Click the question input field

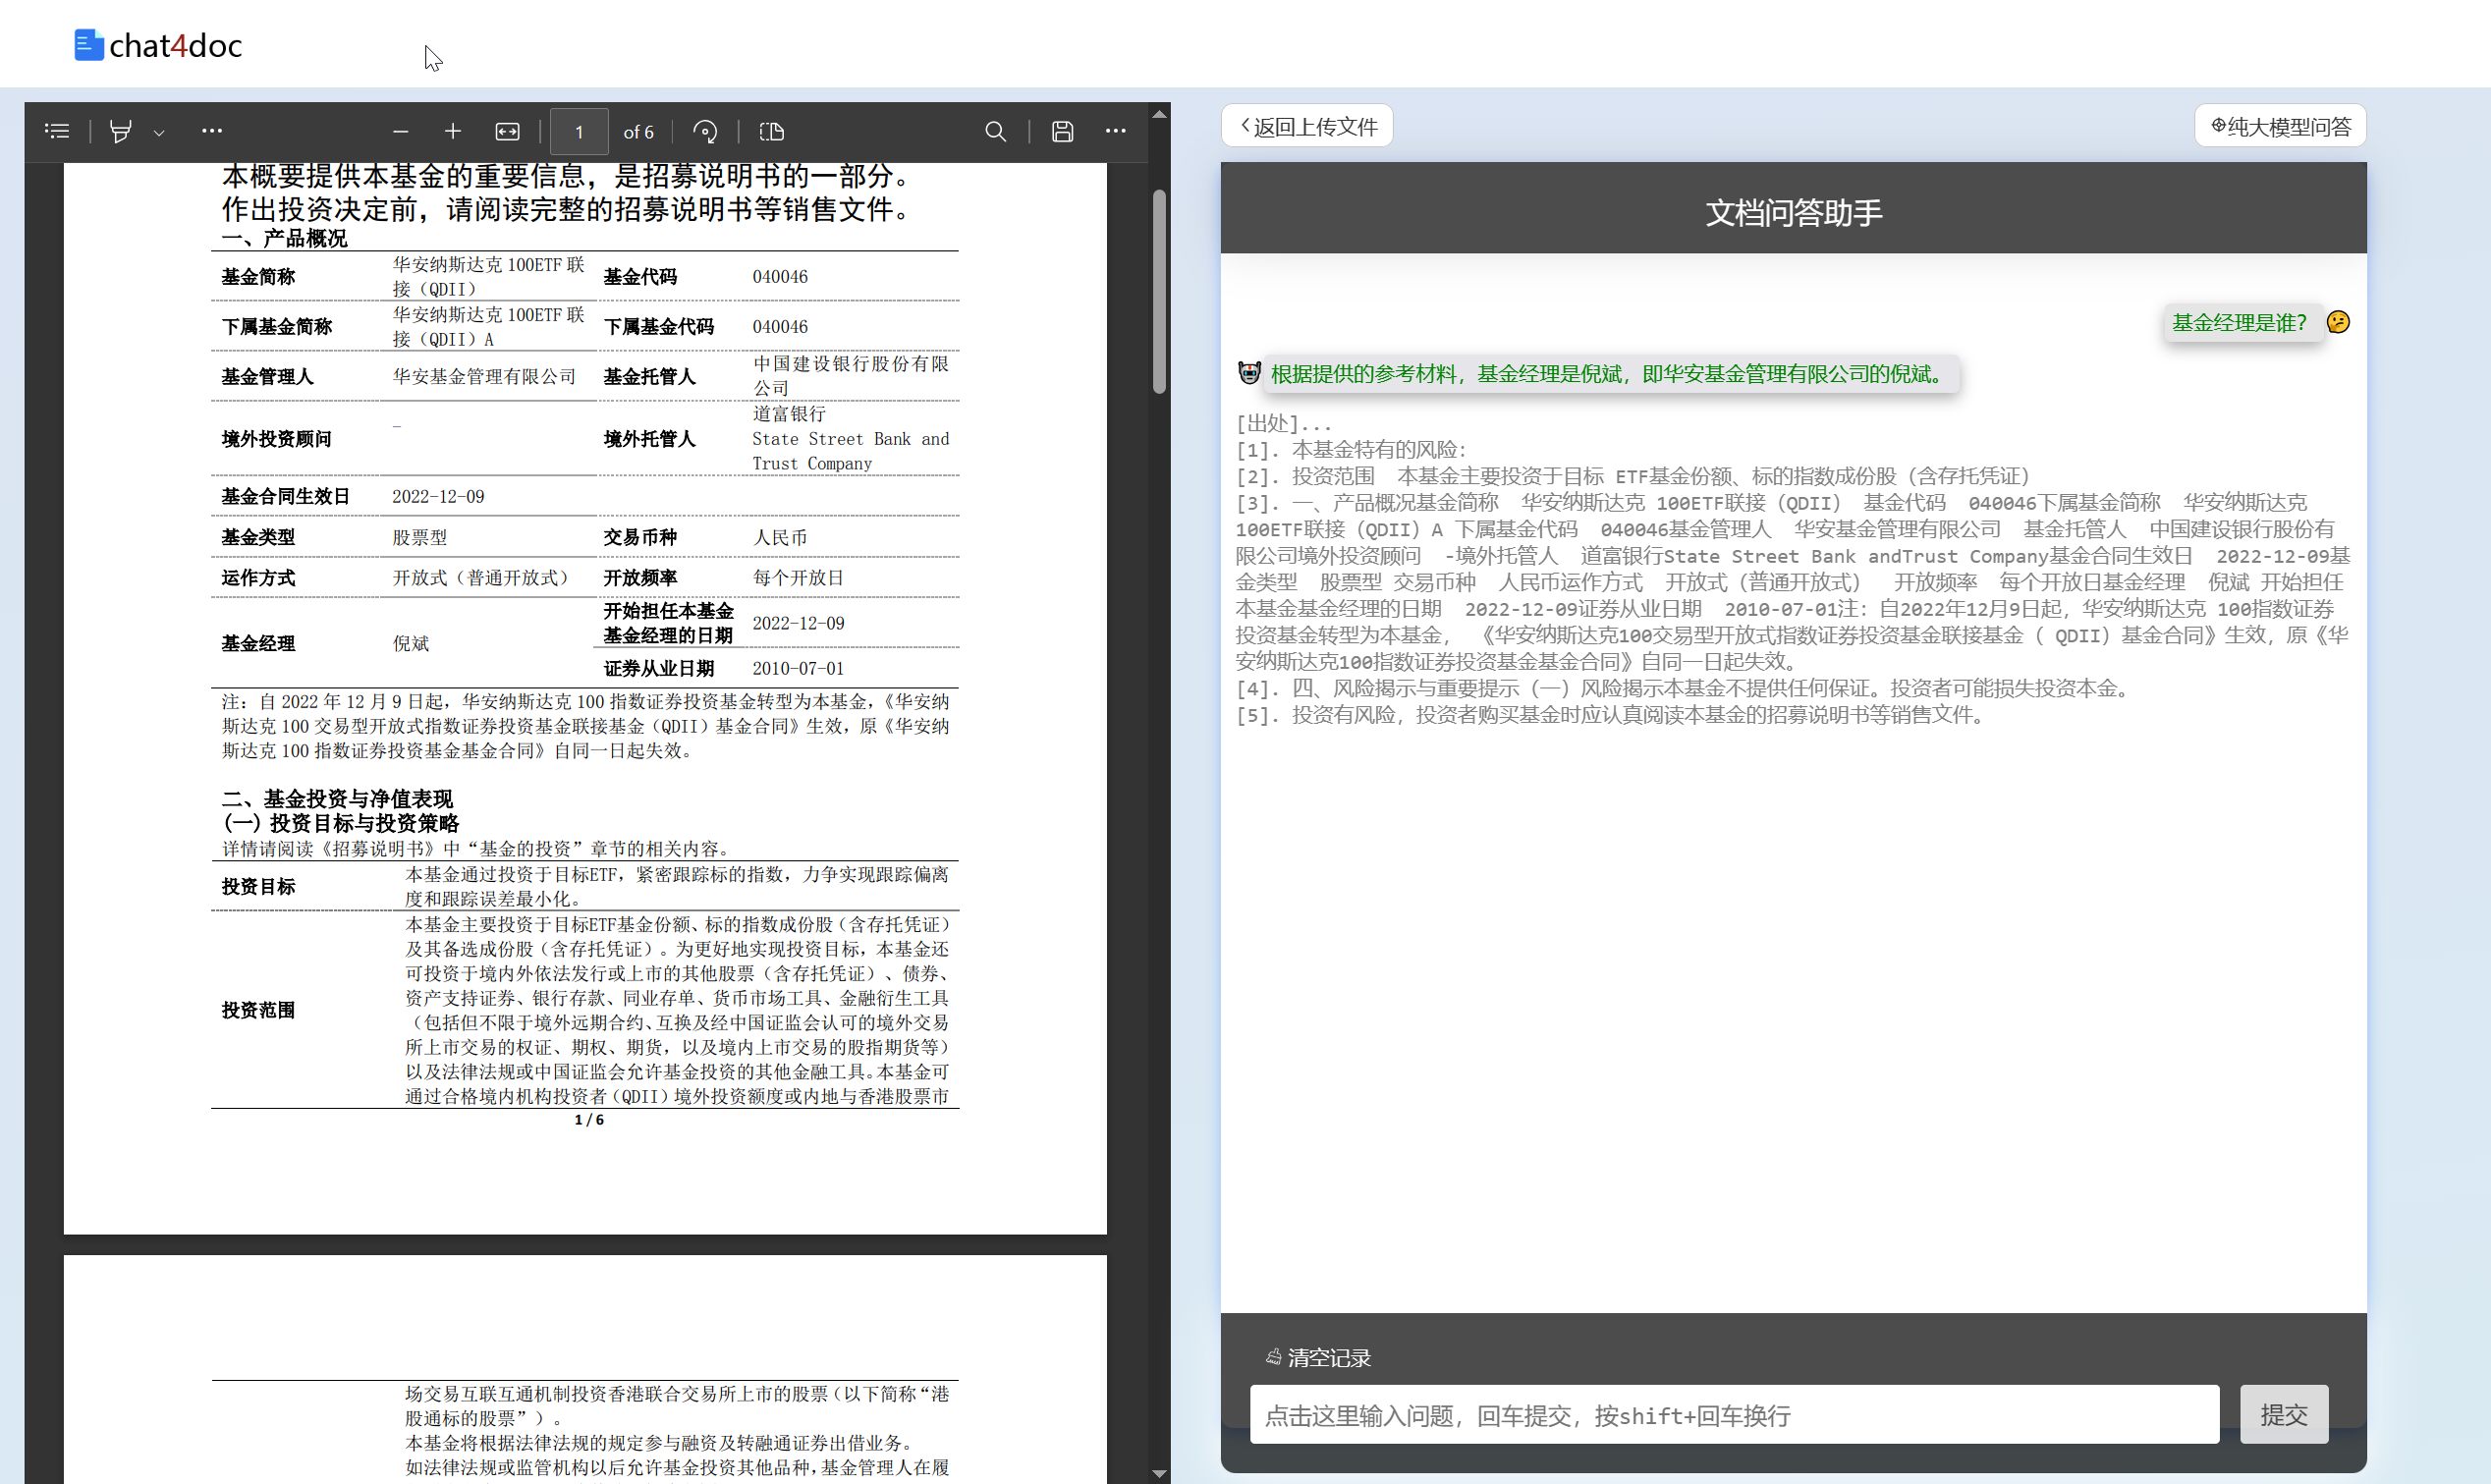coord(1734,1414)
